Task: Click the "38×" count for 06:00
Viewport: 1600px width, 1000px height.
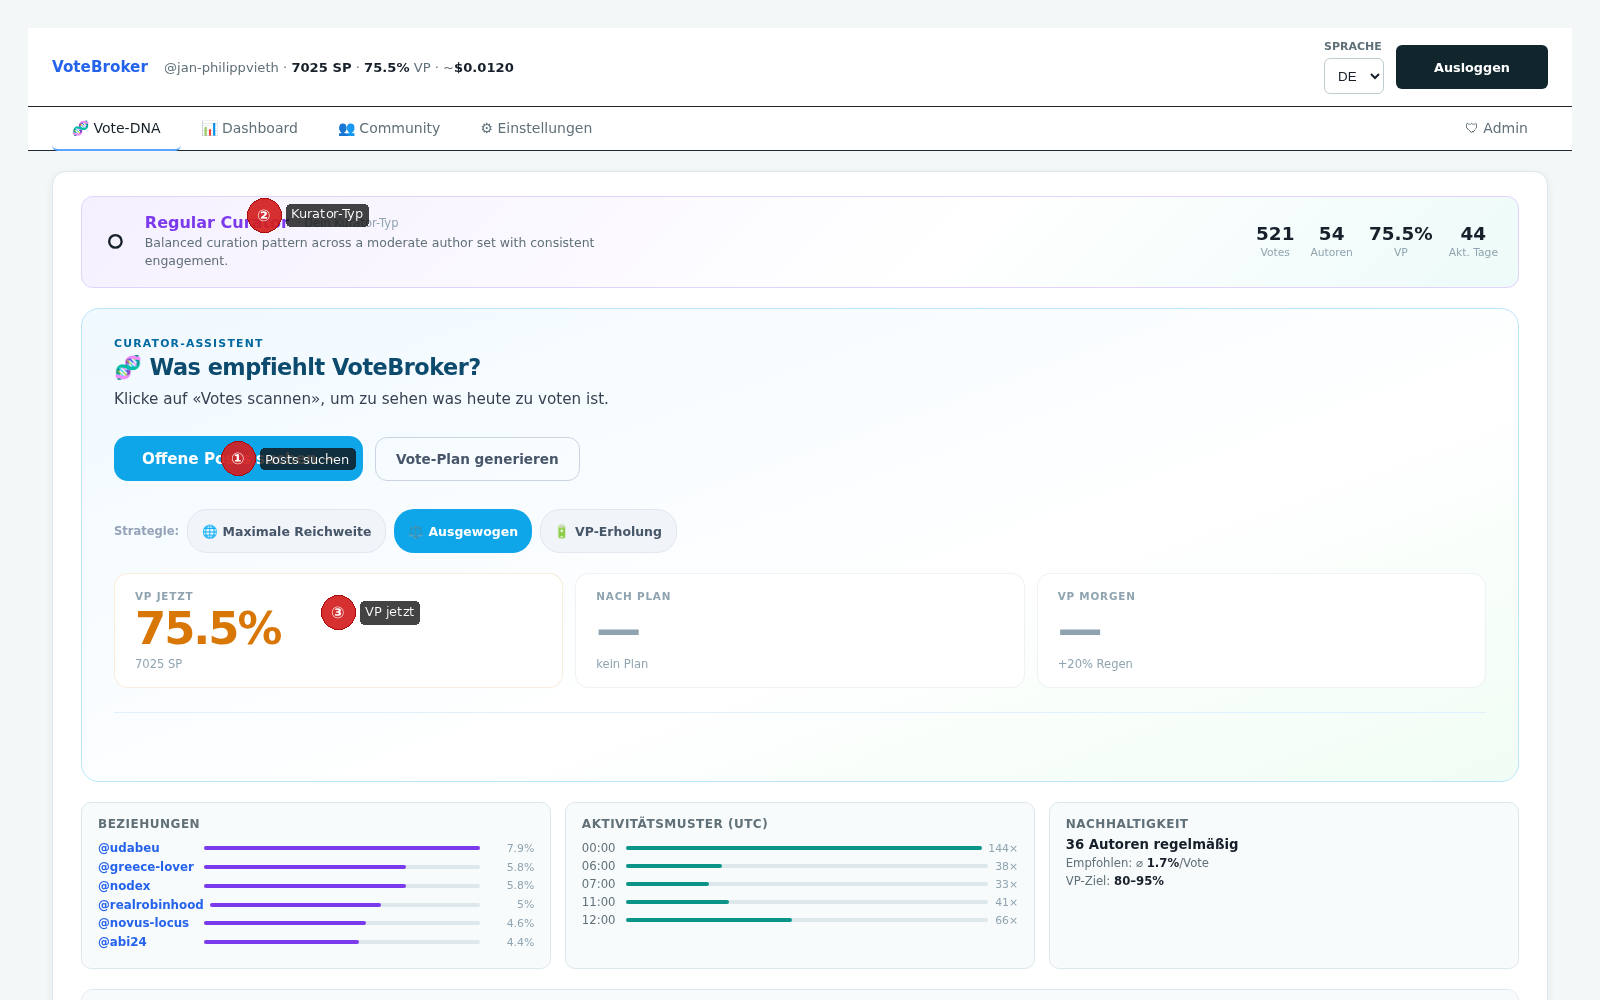Action: (1006, 866)
